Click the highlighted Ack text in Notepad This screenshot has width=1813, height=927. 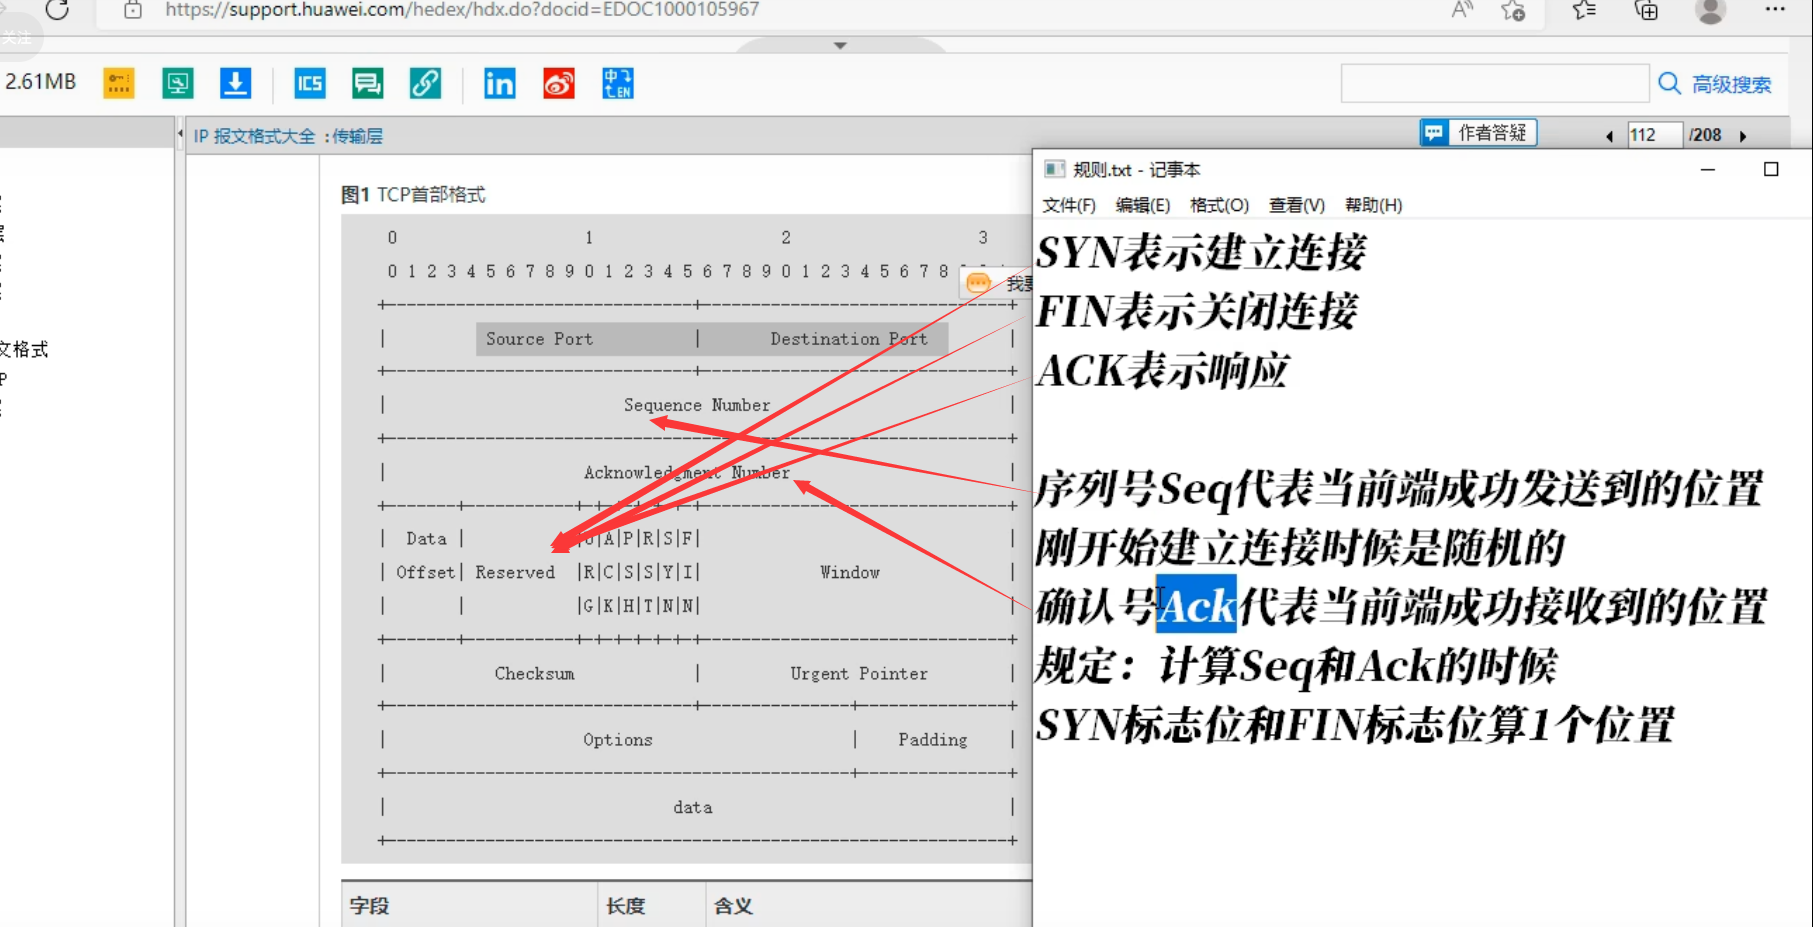1197,606
